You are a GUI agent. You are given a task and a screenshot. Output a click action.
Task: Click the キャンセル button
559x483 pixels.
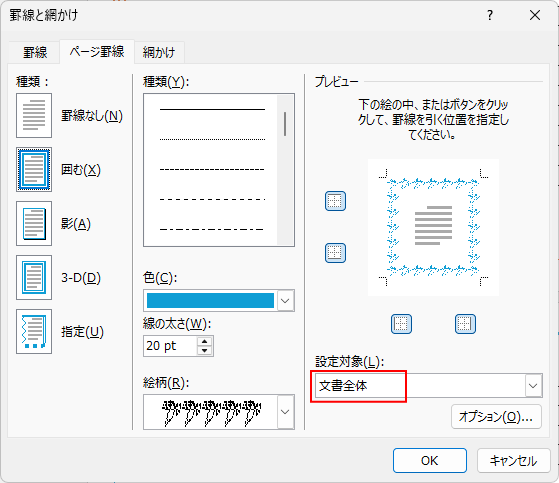click(514, 461)
